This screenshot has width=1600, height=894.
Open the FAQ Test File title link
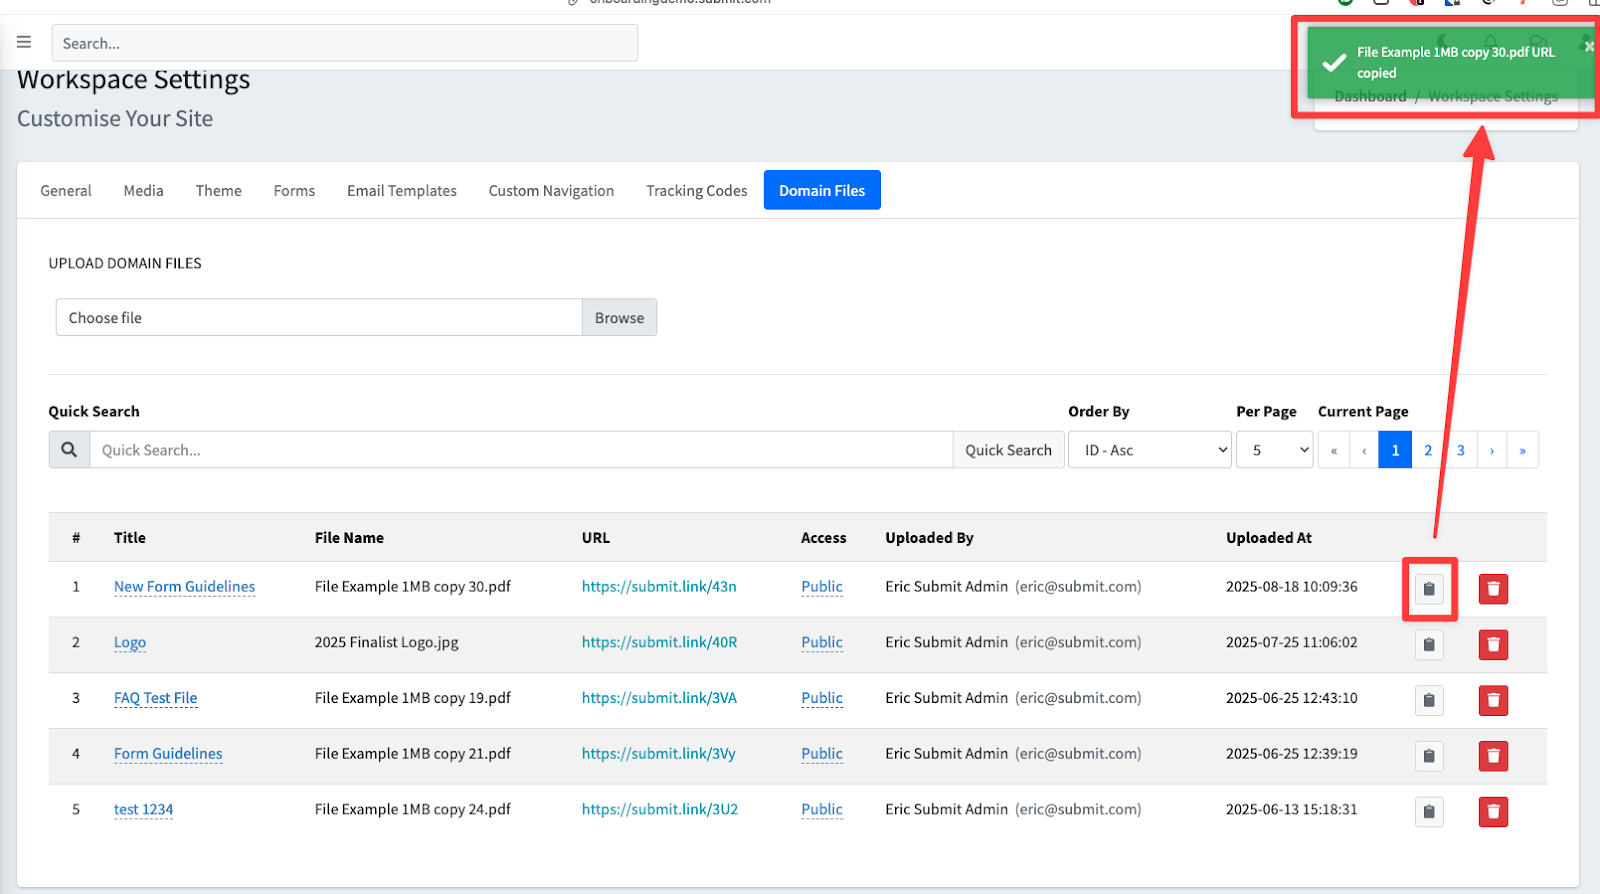(156, 698)
